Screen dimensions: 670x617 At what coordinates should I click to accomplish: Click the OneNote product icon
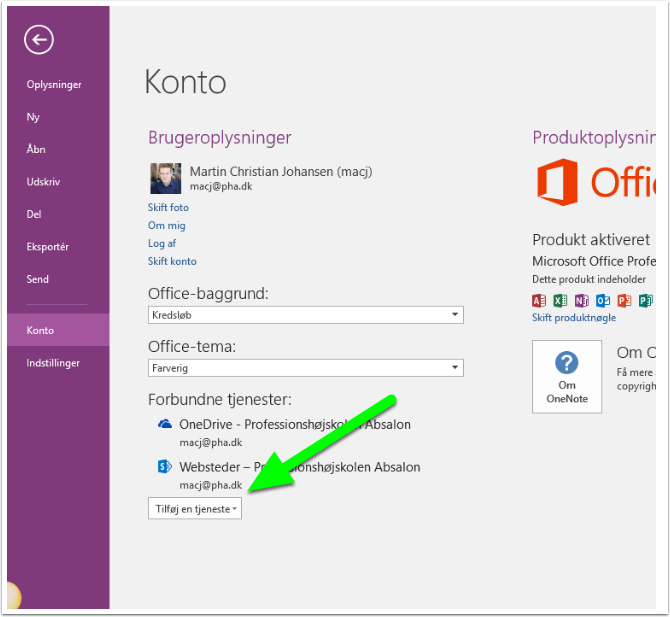(x=582, y=301)
